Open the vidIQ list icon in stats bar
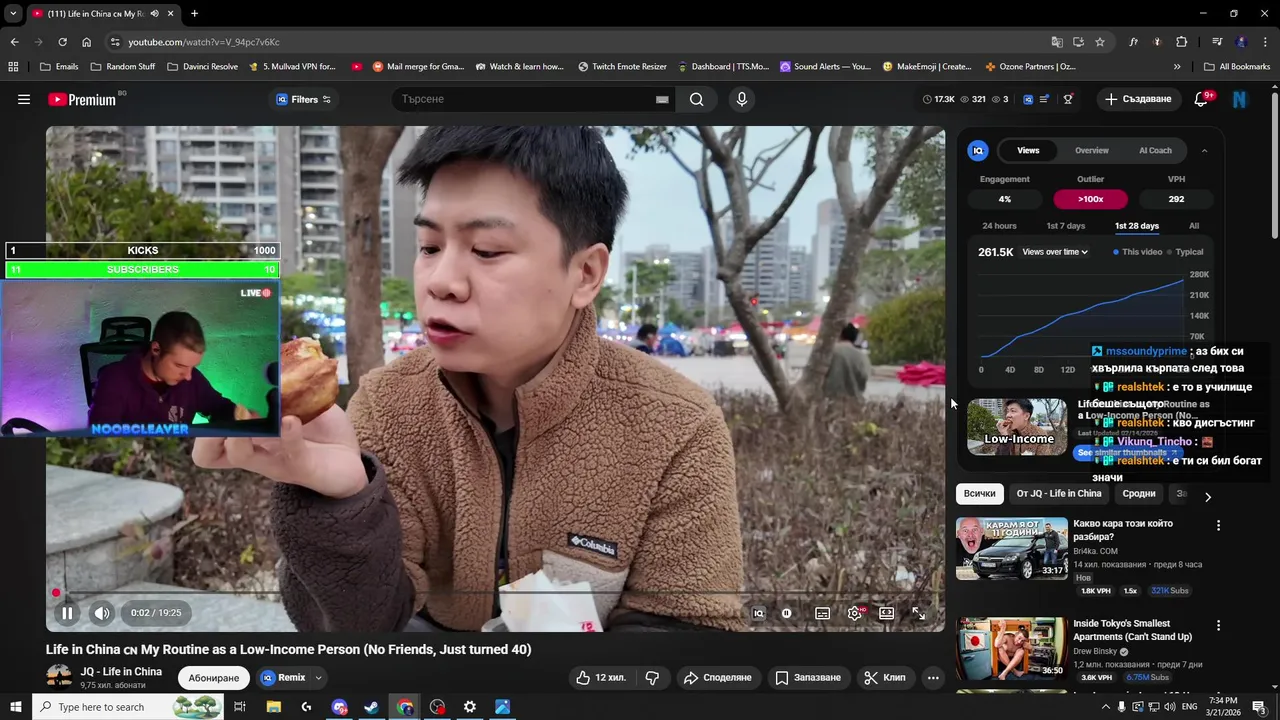Image resolution: width=1280 pixels, height=720 pixels. point(1044,99)
